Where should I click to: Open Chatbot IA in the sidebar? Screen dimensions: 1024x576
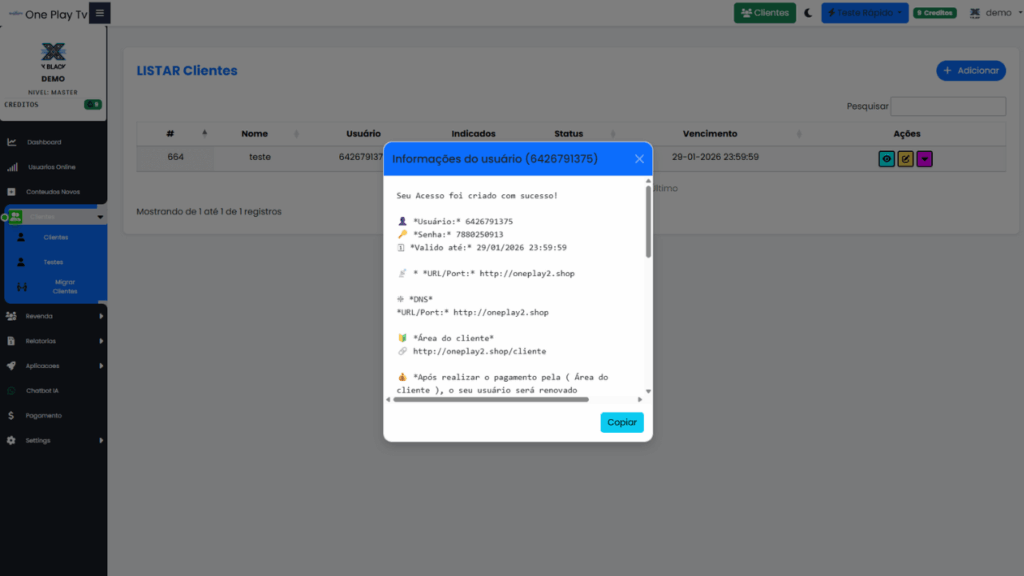pos(42,391)
